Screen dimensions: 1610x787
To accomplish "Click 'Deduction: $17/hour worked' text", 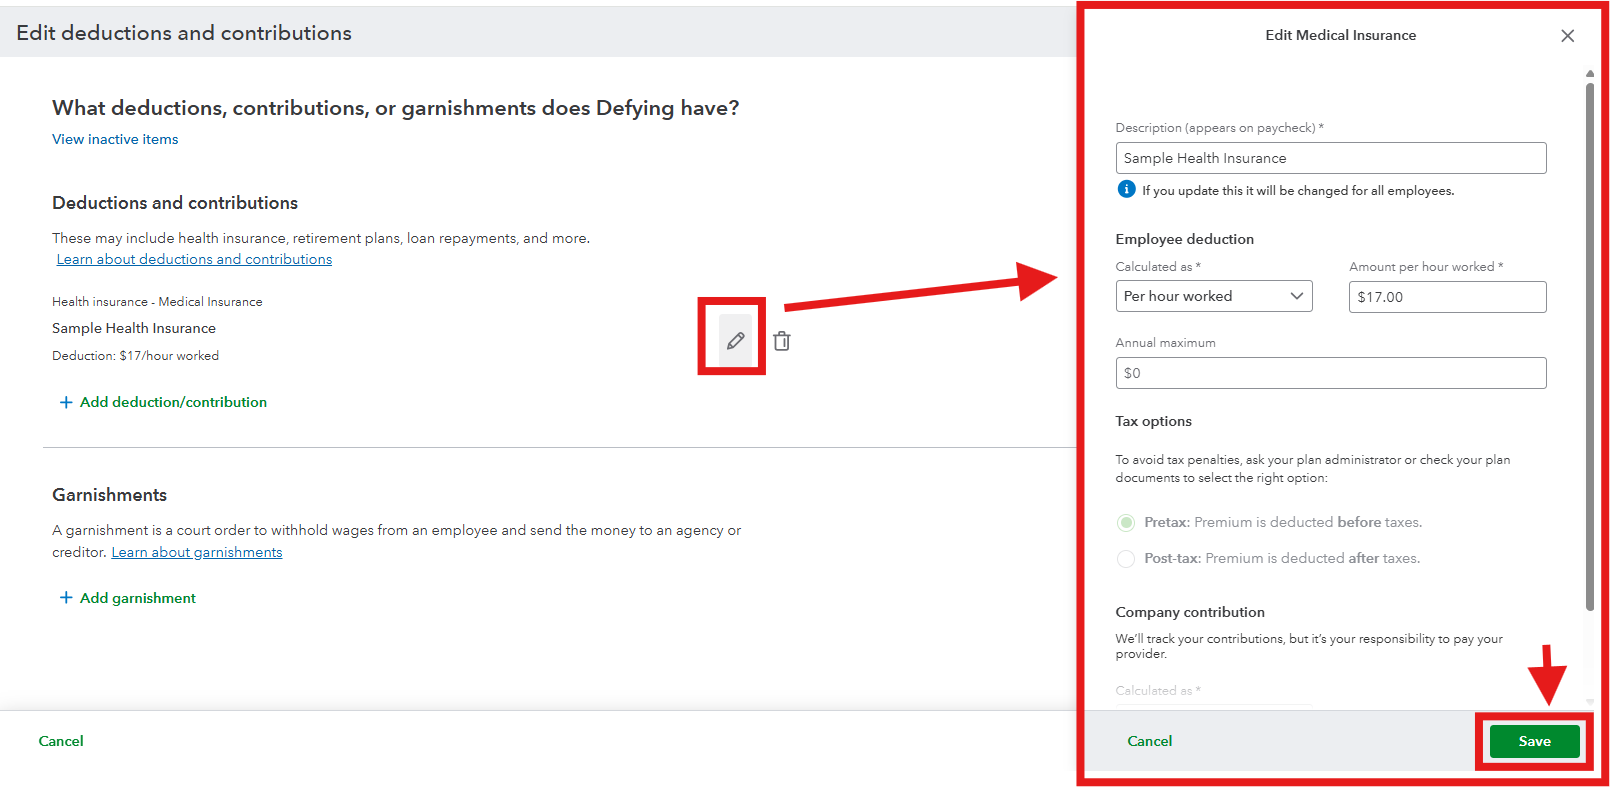I will pos(135,356).
